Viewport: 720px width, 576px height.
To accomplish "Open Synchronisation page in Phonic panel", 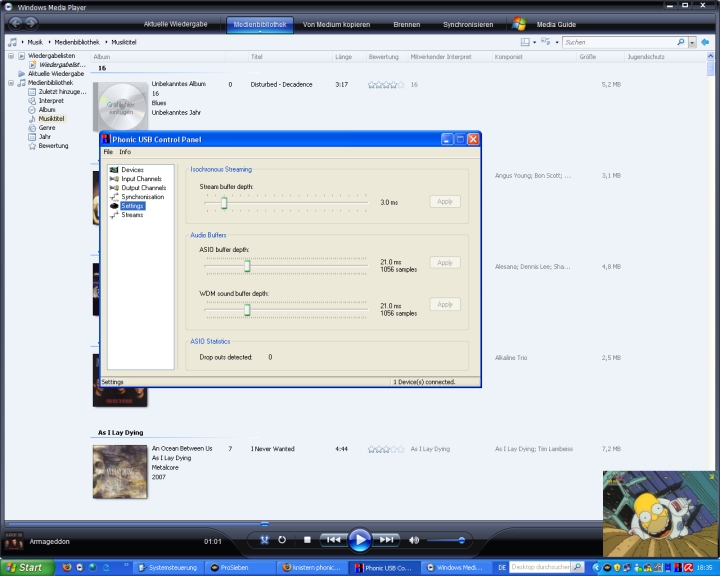I will pyautogui.click(x=142, y=197).
